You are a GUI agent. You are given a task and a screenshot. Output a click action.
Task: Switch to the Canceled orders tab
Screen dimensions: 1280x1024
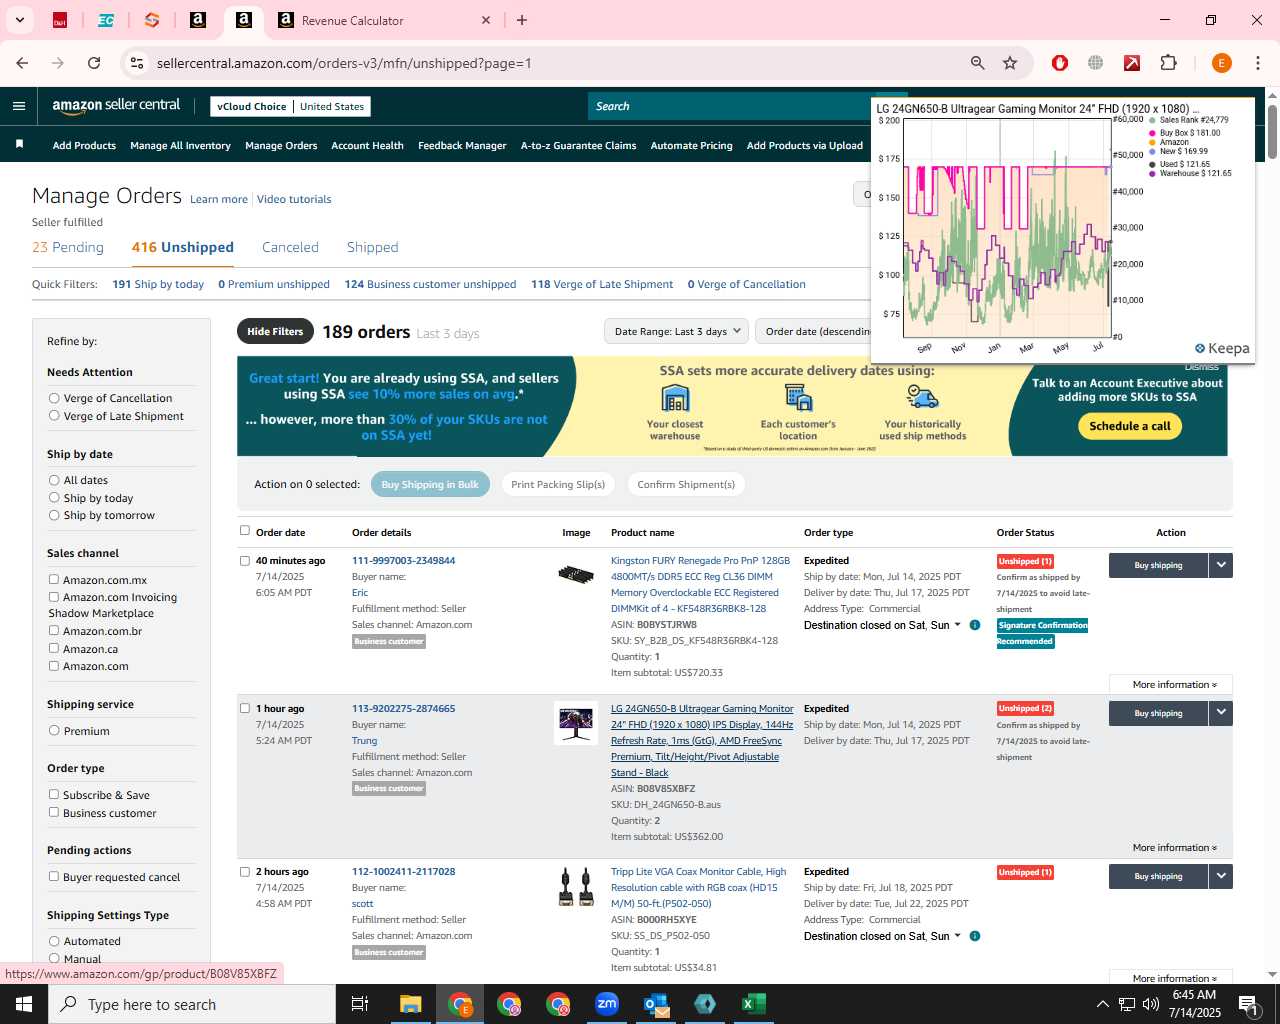pyautogui.click(x=290, y=247)
